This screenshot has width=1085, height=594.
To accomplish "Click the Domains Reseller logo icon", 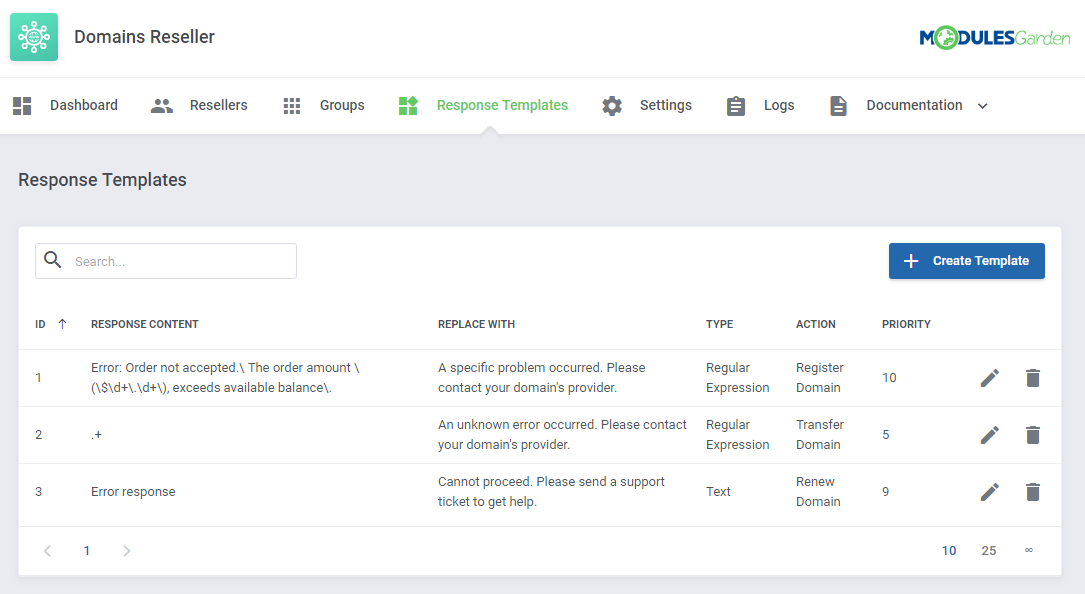I will [34, 37].
